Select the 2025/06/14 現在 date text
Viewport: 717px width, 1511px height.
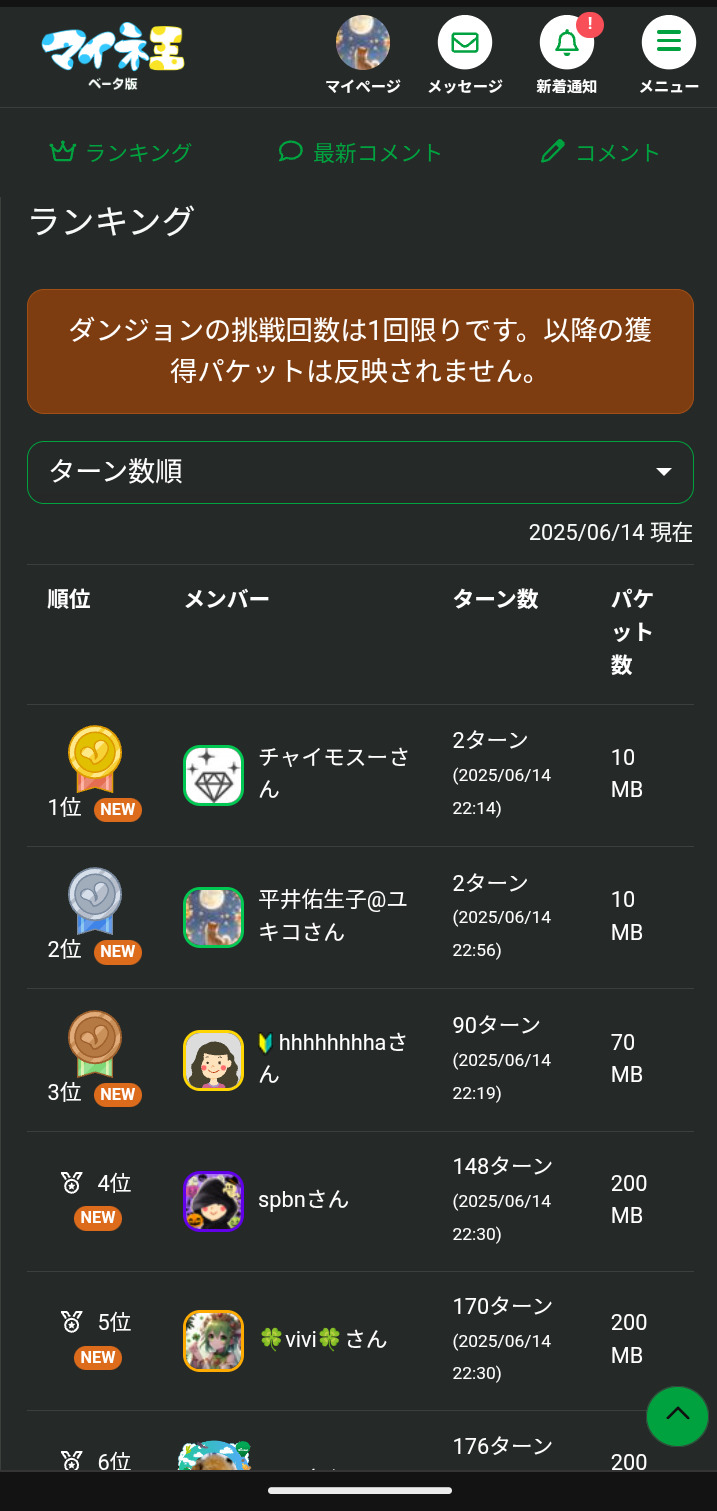click(611, 532)
